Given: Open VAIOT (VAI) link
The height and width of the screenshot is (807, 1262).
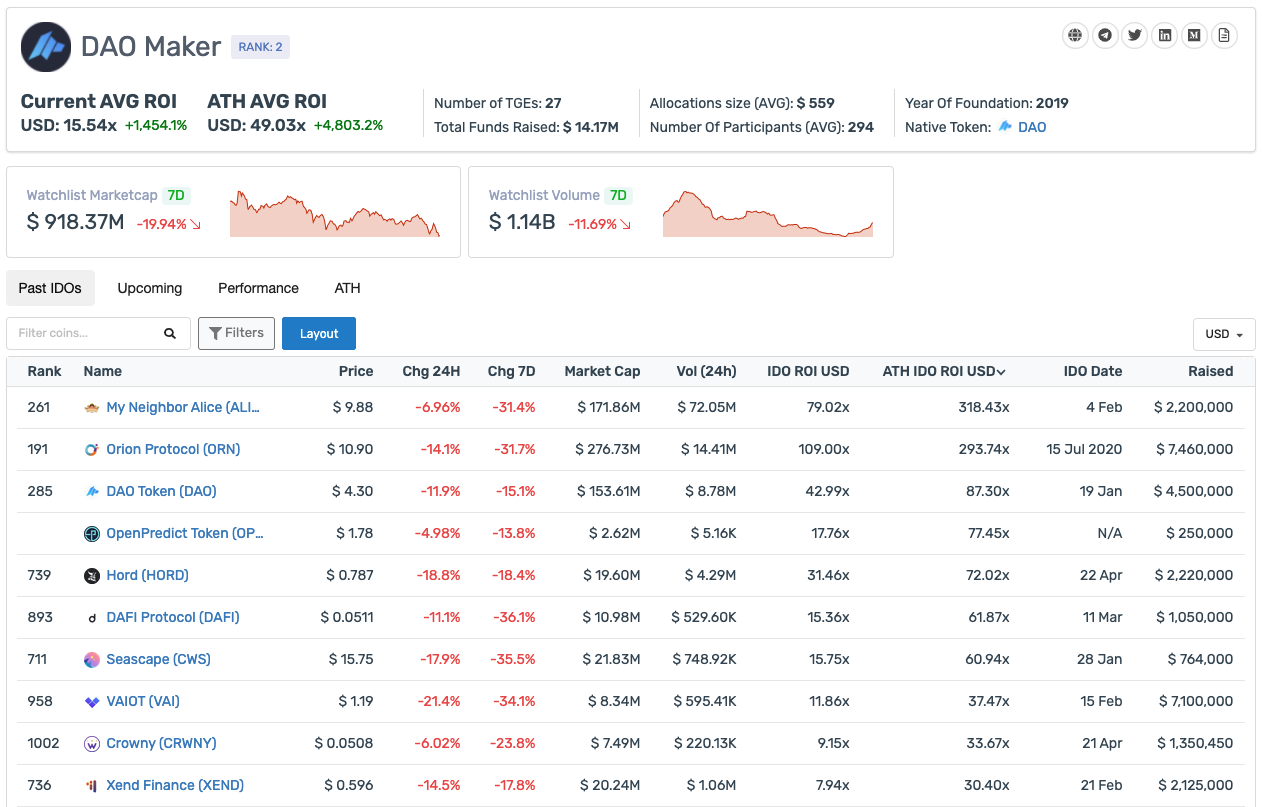Looking at the screenshot, I should tap(143, 702).
